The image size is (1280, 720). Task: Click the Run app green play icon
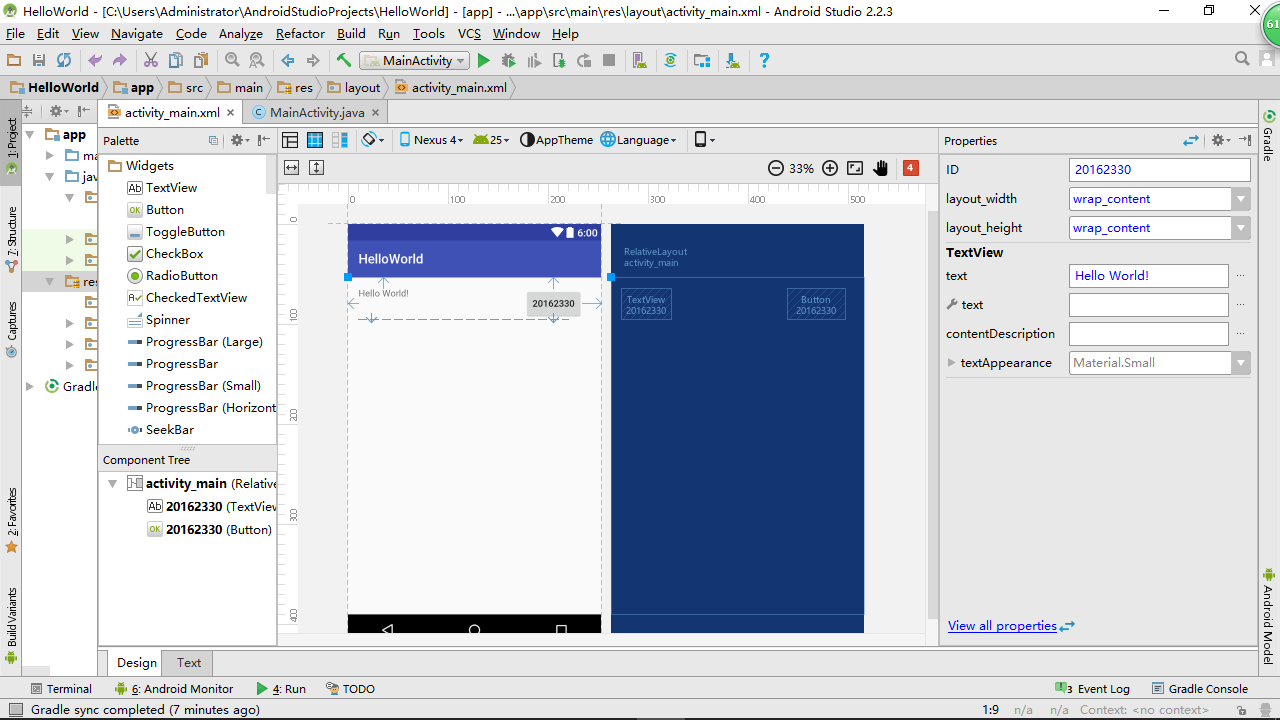pyautogui.click(x=483, y=60)
